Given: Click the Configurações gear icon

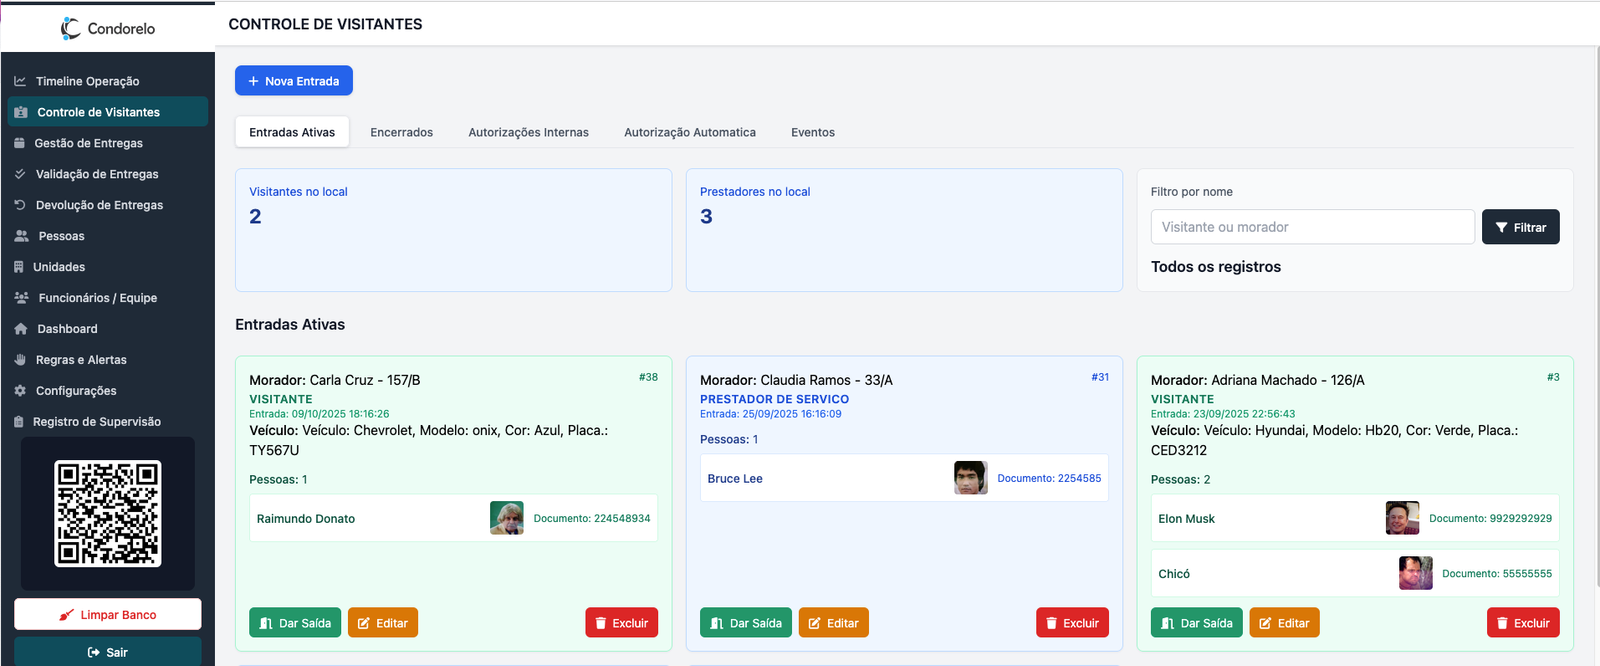Looking at the screenshot, I should click(x=20, y=391).
